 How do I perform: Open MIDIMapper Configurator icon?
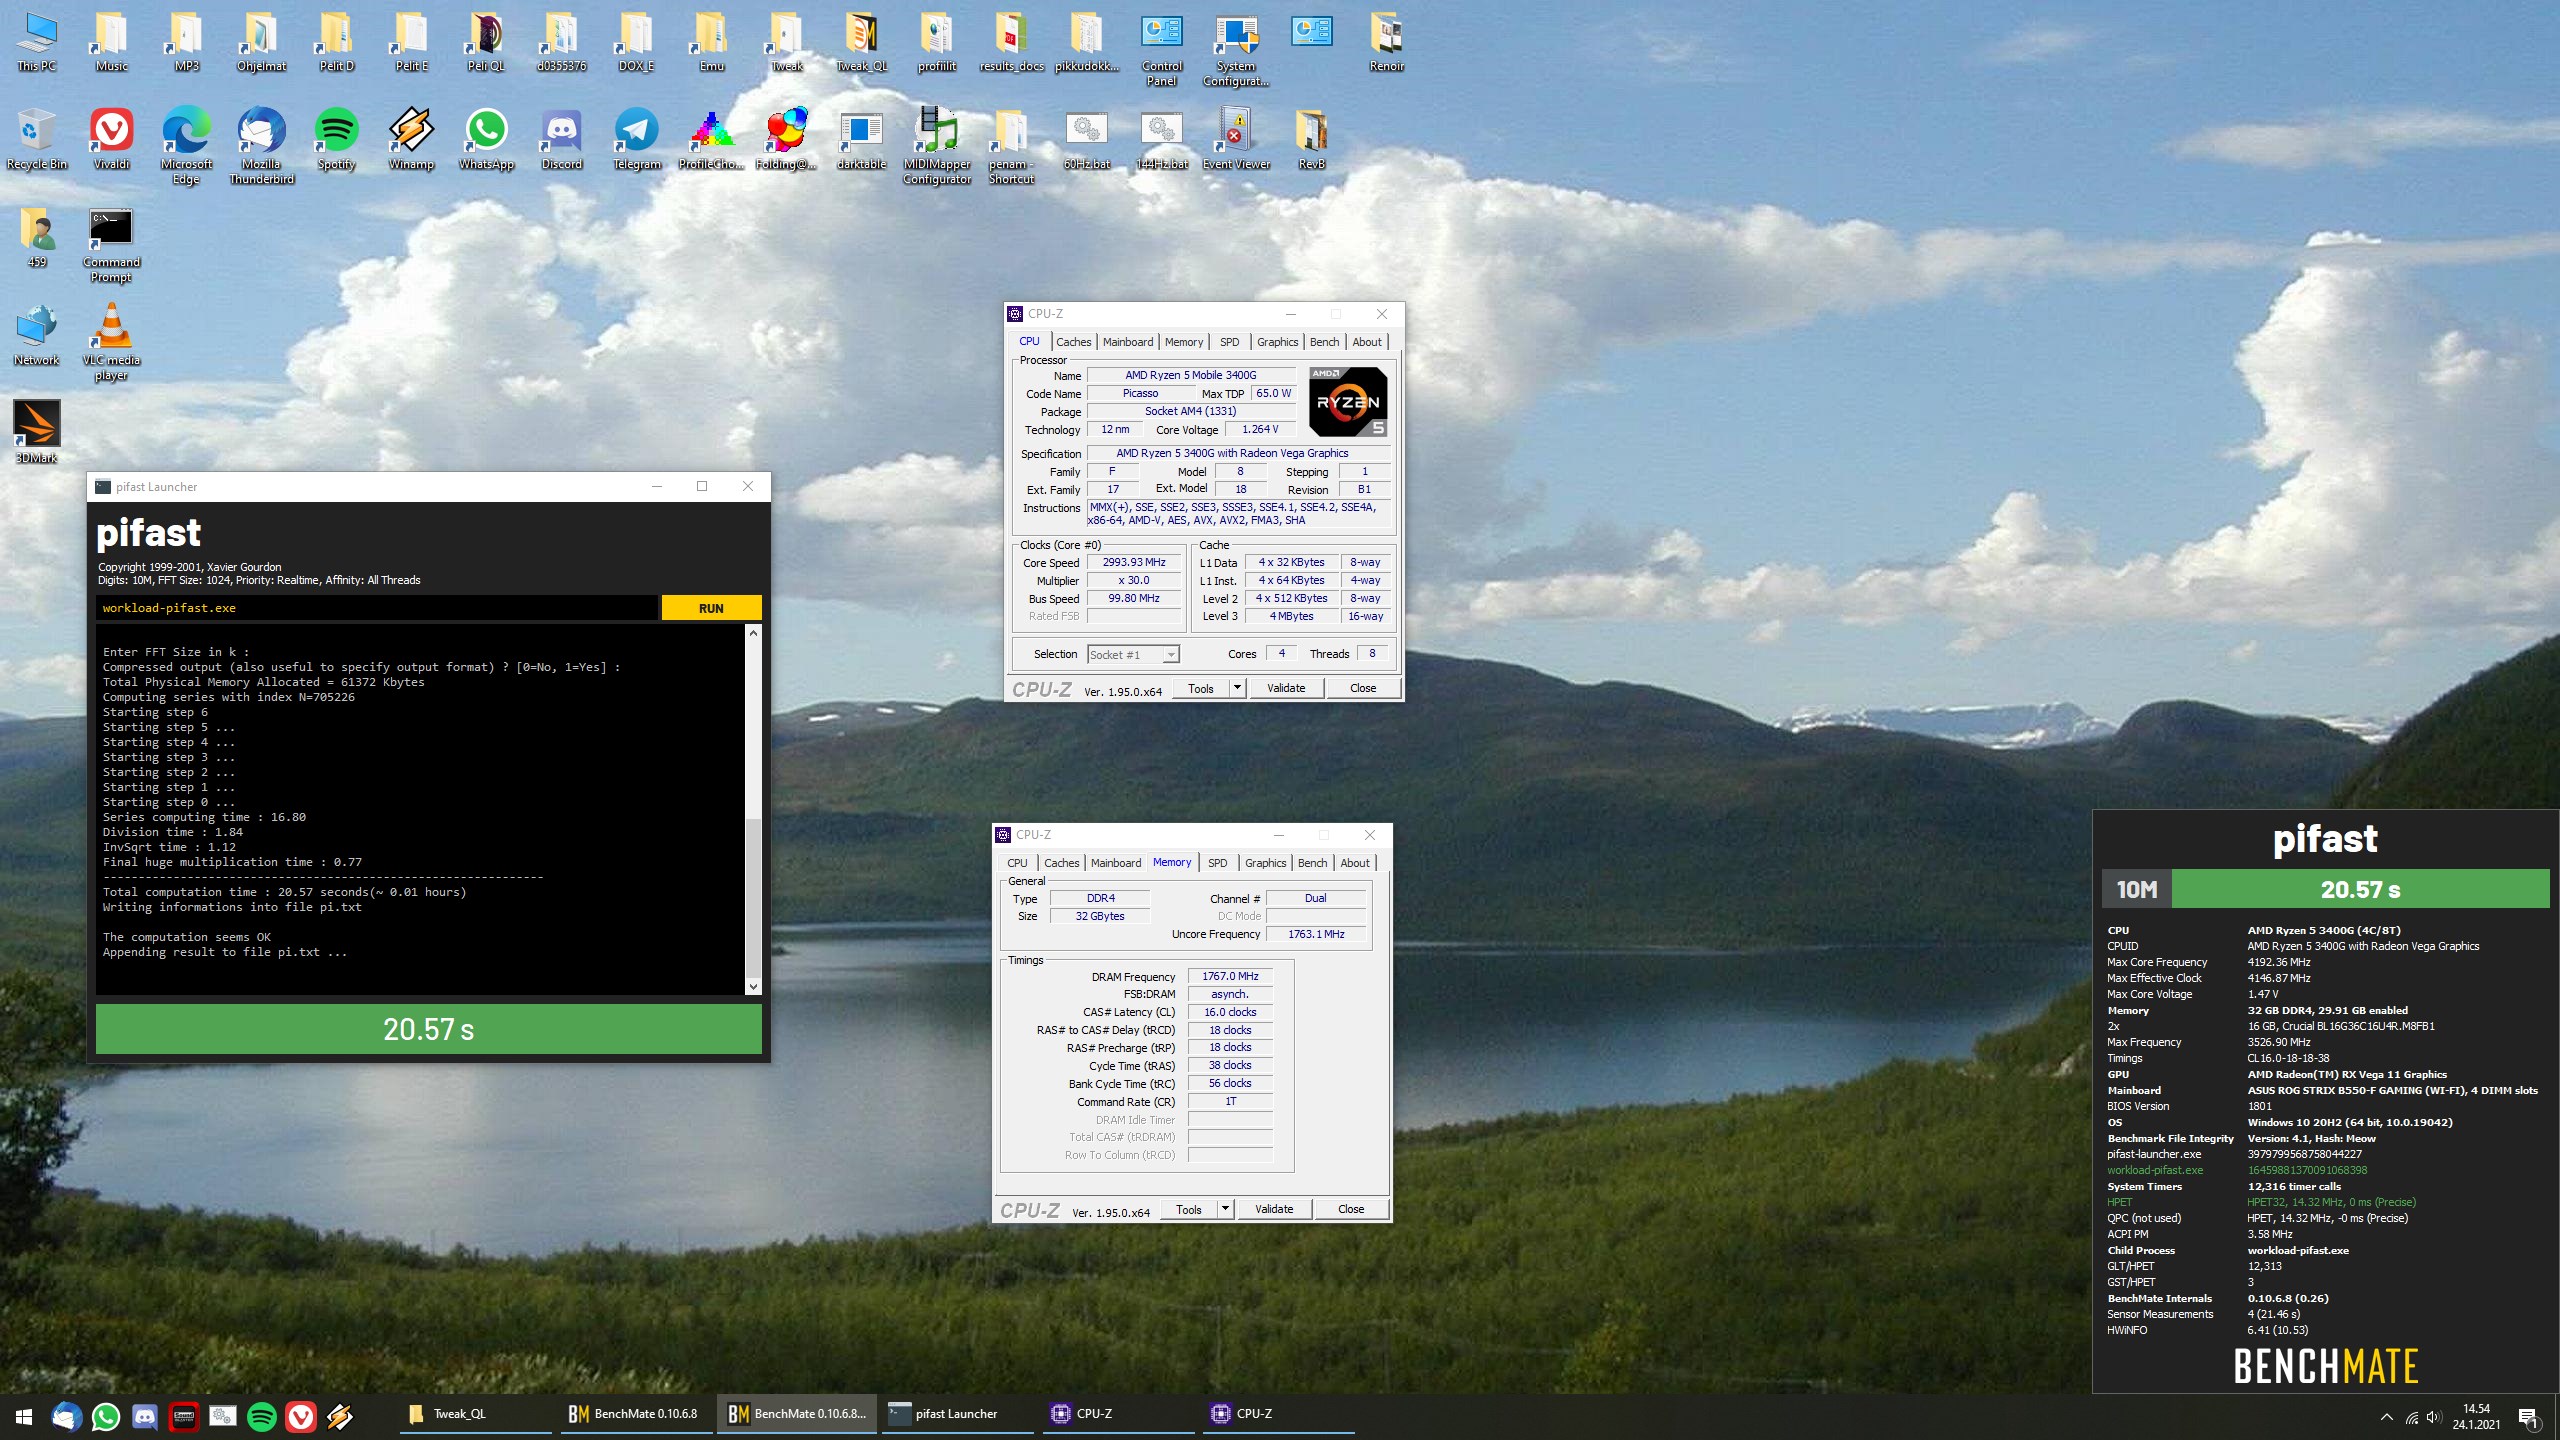[x=937, y=146]
